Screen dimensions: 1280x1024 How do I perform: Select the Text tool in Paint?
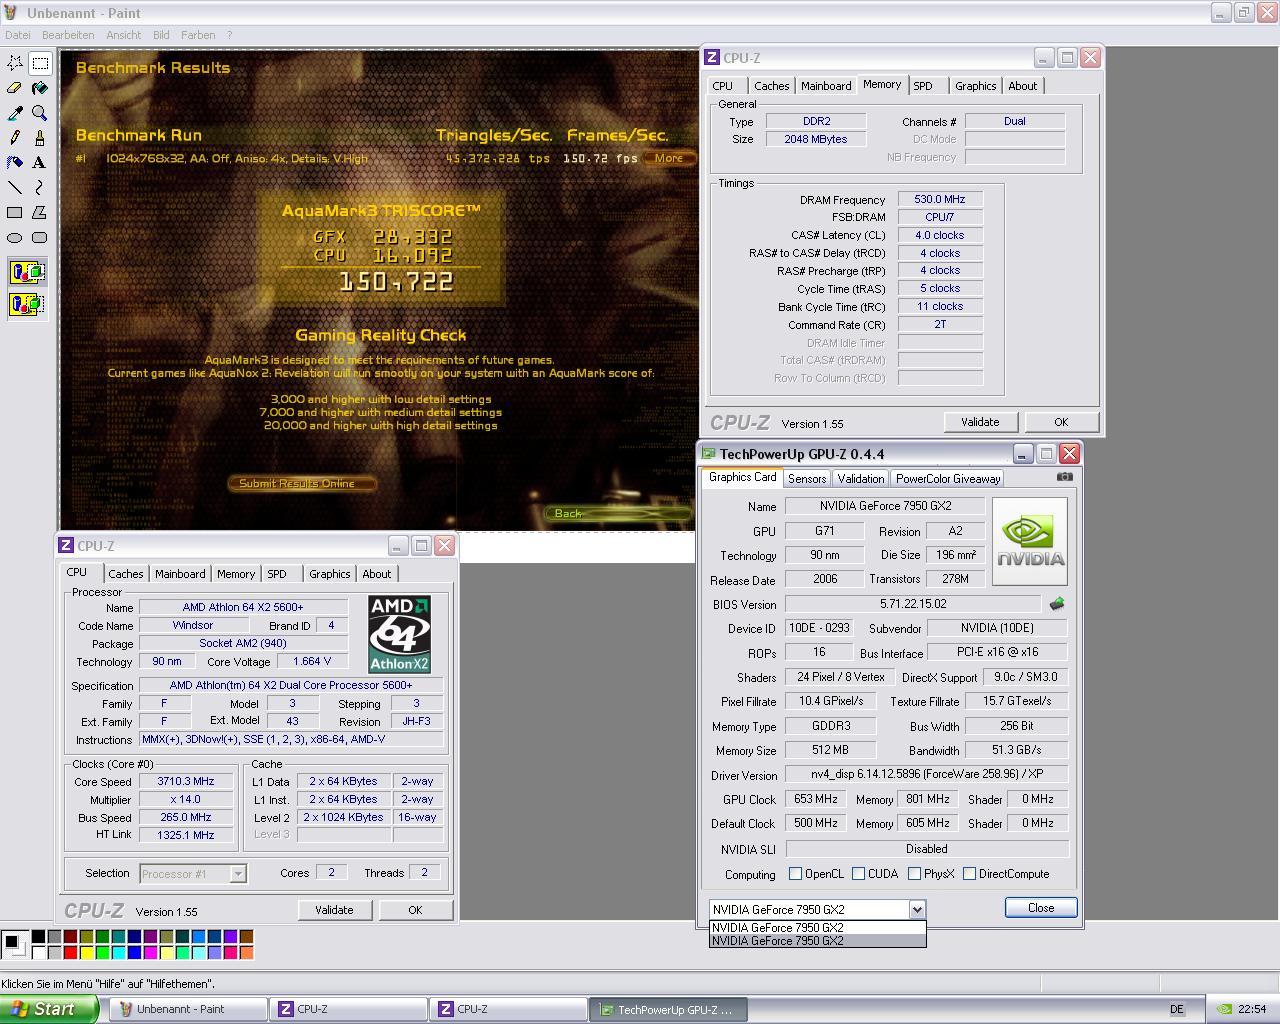[x=40, y=162]
